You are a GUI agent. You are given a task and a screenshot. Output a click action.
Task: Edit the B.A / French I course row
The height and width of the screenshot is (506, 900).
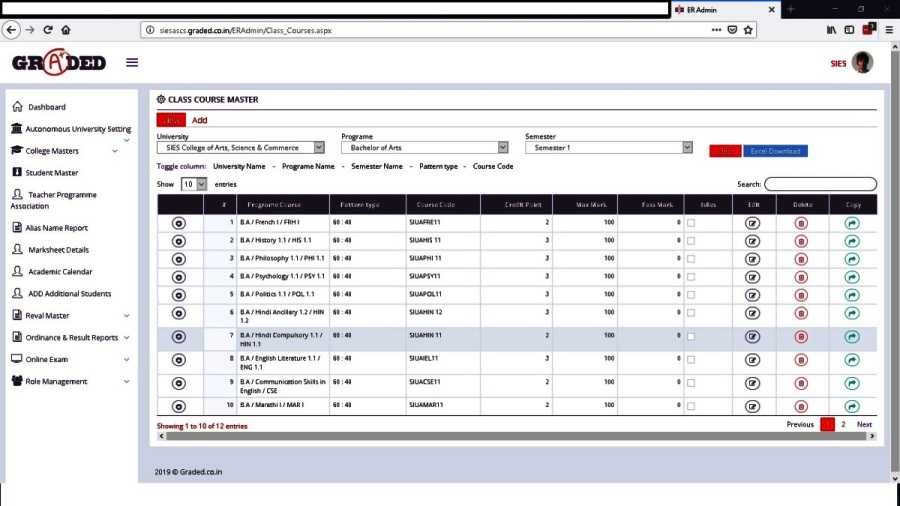[x=752, y=223]
